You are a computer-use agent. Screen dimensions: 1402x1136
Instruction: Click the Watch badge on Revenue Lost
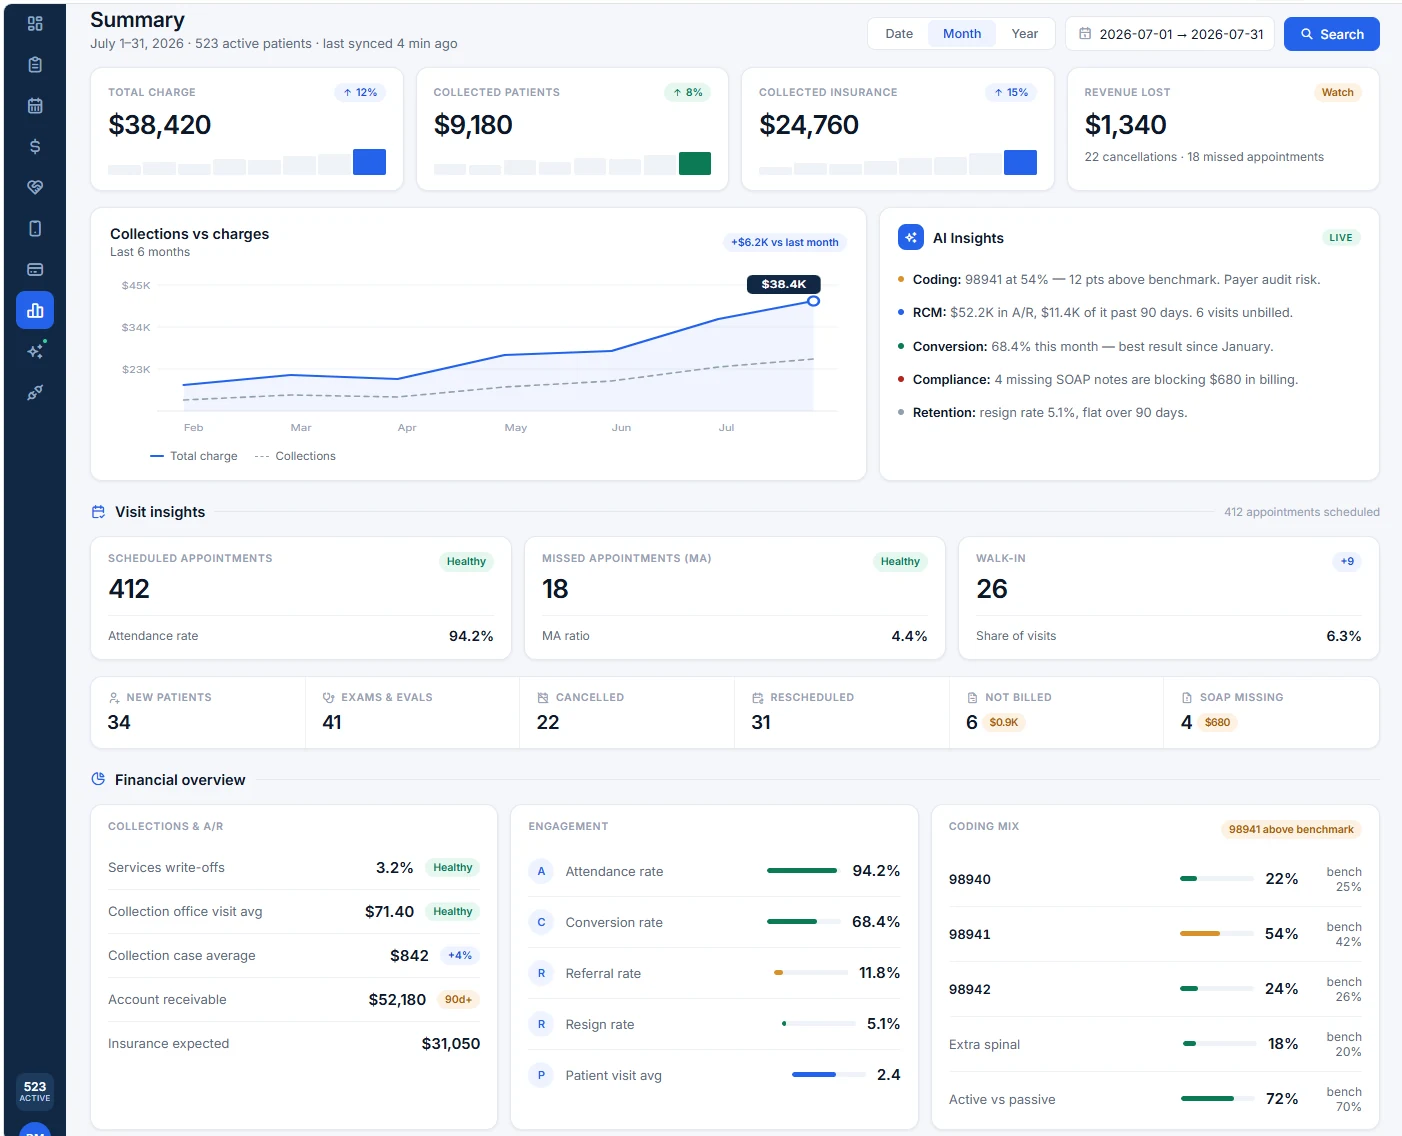(1337, 92)
